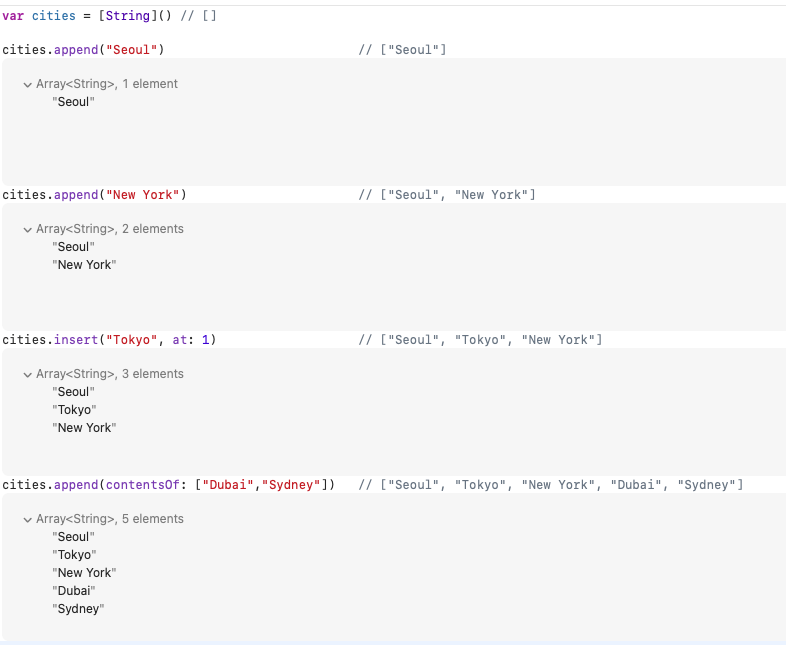Select "Seoul" row in 2 elements array
Image resolution: width=786 pixels, height=645 pixels.
pos(74,247)
